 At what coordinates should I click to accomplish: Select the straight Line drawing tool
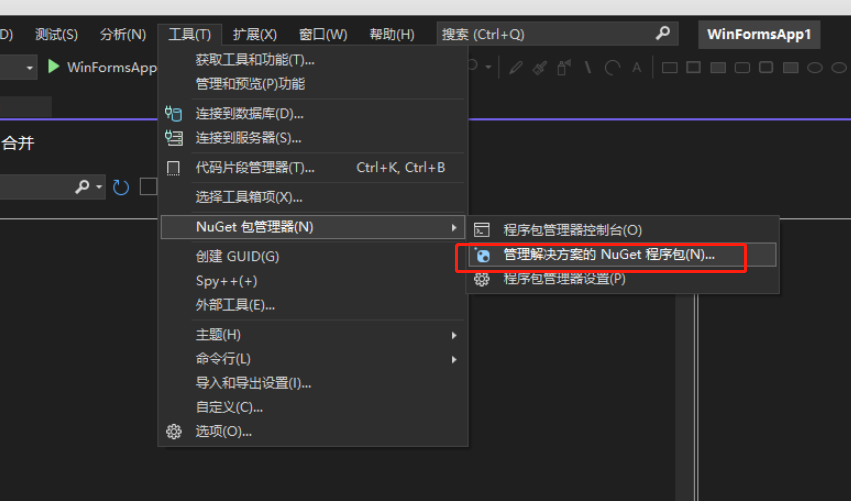588,68
